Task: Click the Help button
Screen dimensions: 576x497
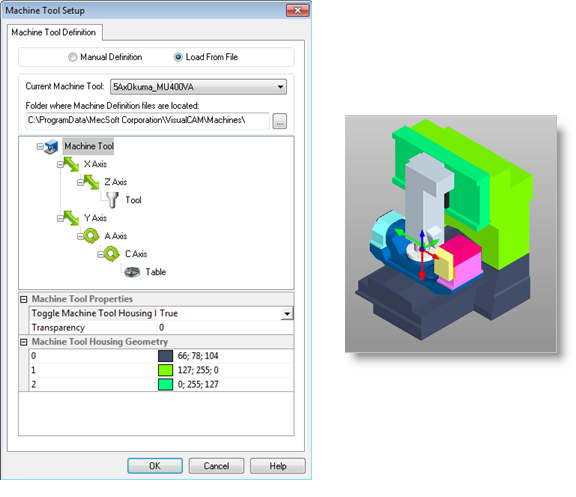Action: (x=278, y=466)
